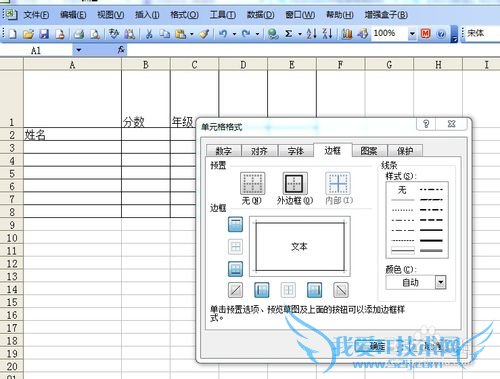This screenshot has height=379, width=500.
Task: Open Print Preview icon
Action: point(95,34)
